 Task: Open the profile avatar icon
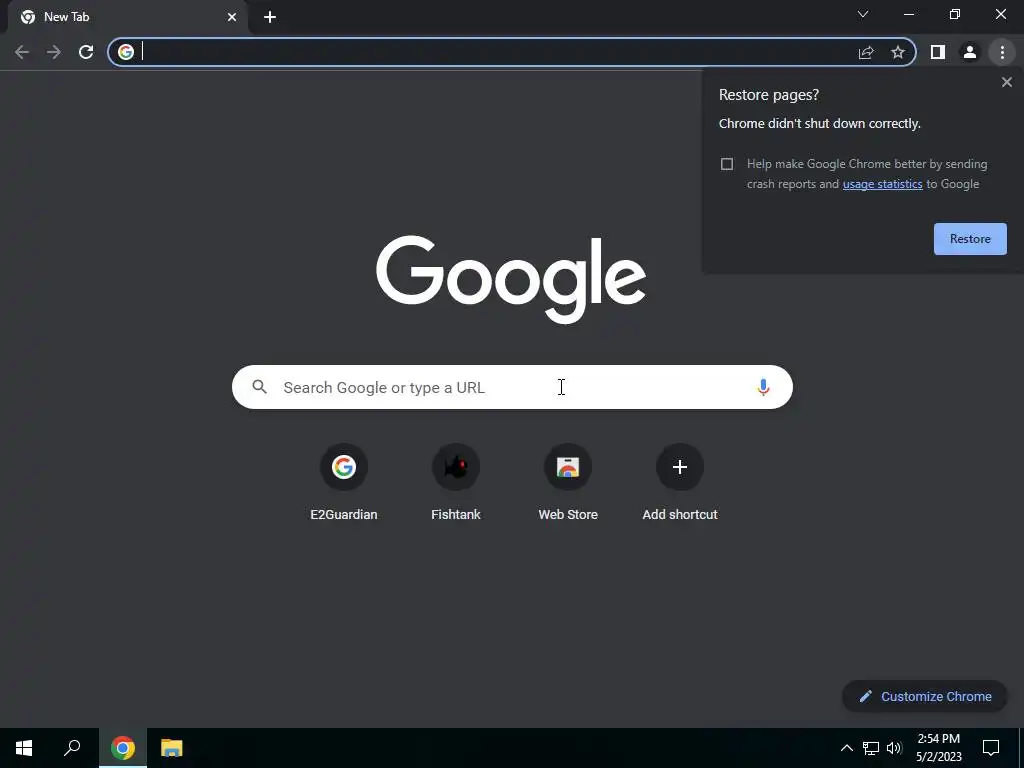click(970, 52)
